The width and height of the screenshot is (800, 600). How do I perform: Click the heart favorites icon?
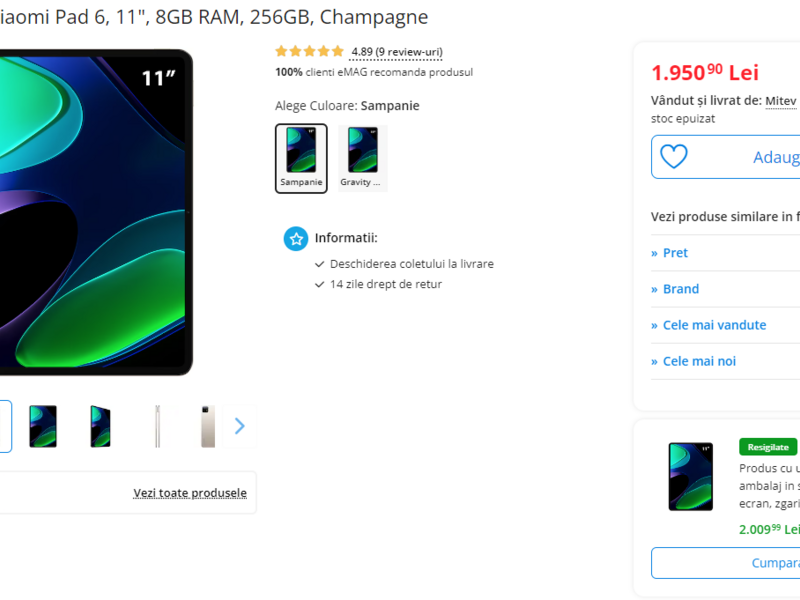pyautogui.click(x=673, y=156)
